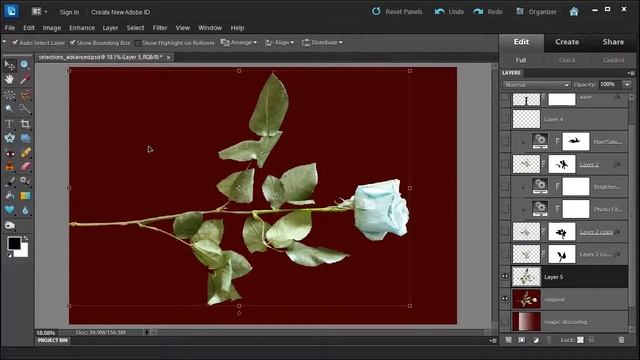The height and width of the screenshot is (360, 640).
Task: Select the Red Eye Removal tool
Action: click(x=9, y=153)
